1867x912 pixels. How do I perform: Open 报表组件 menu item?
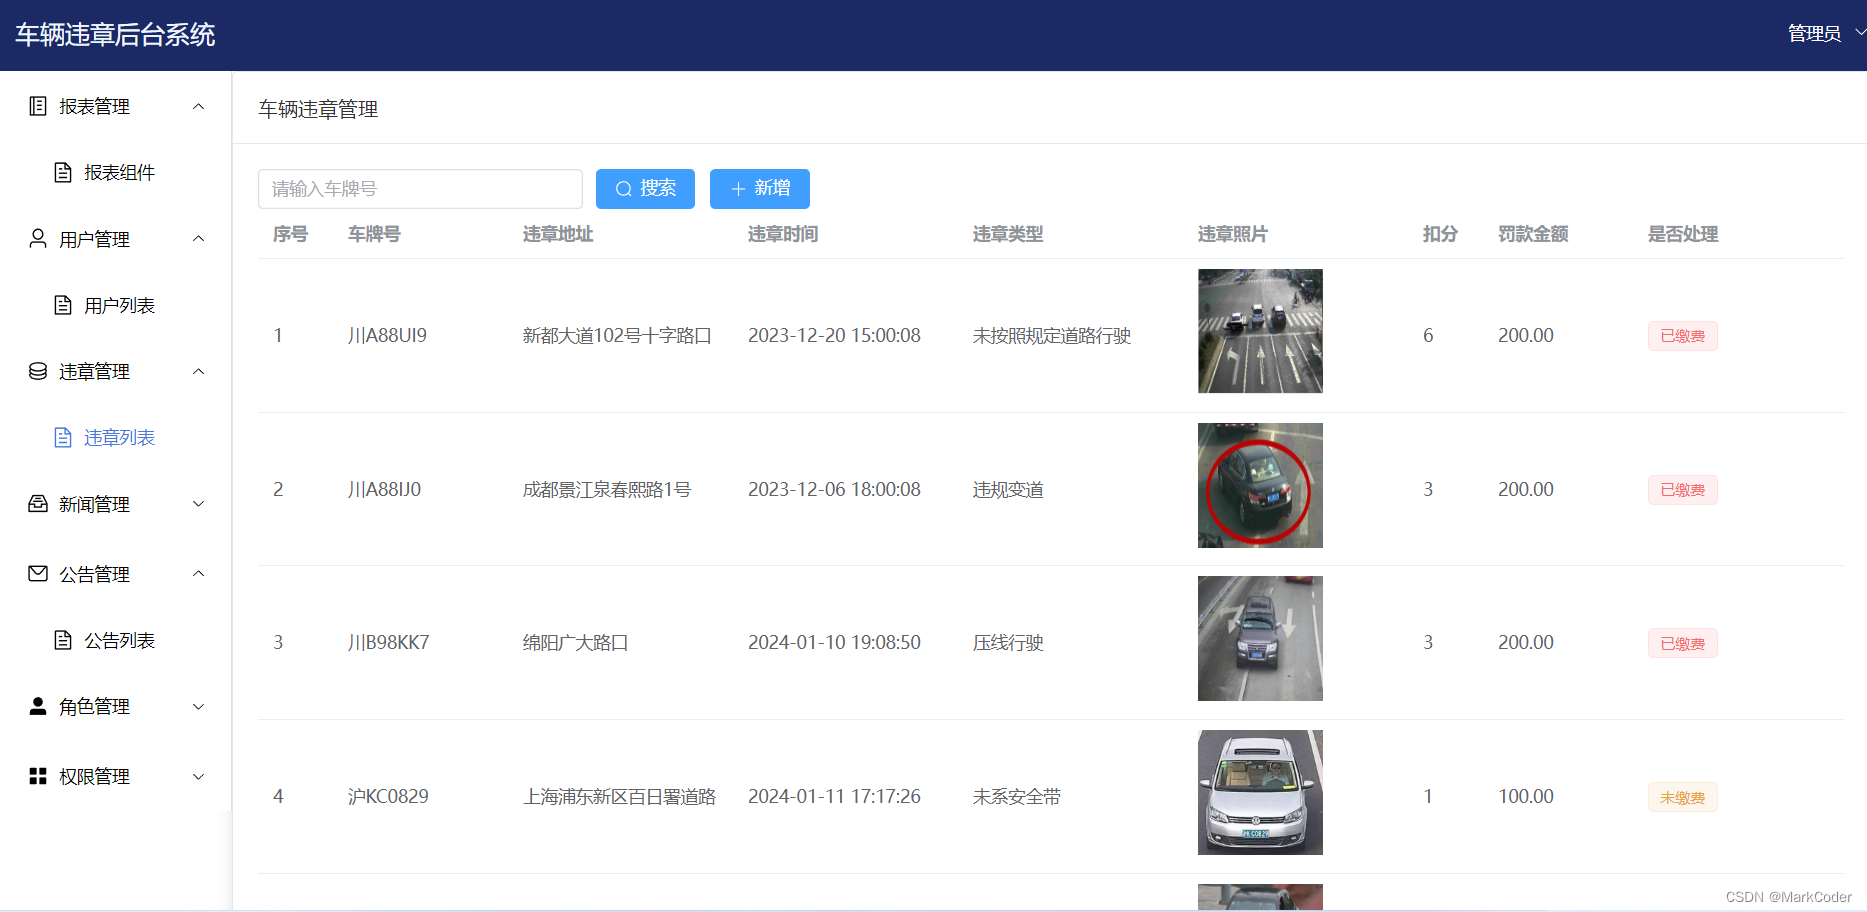click(116, 172)
